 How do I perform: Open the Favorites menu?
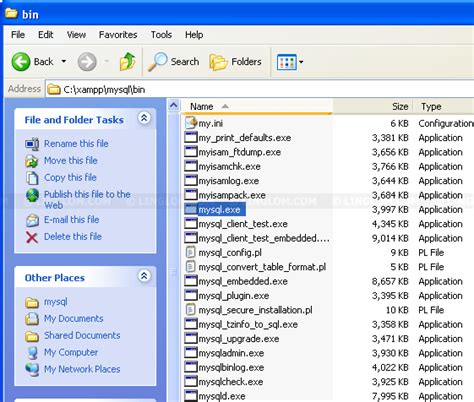pyautogui.click(x=118, y=35)
